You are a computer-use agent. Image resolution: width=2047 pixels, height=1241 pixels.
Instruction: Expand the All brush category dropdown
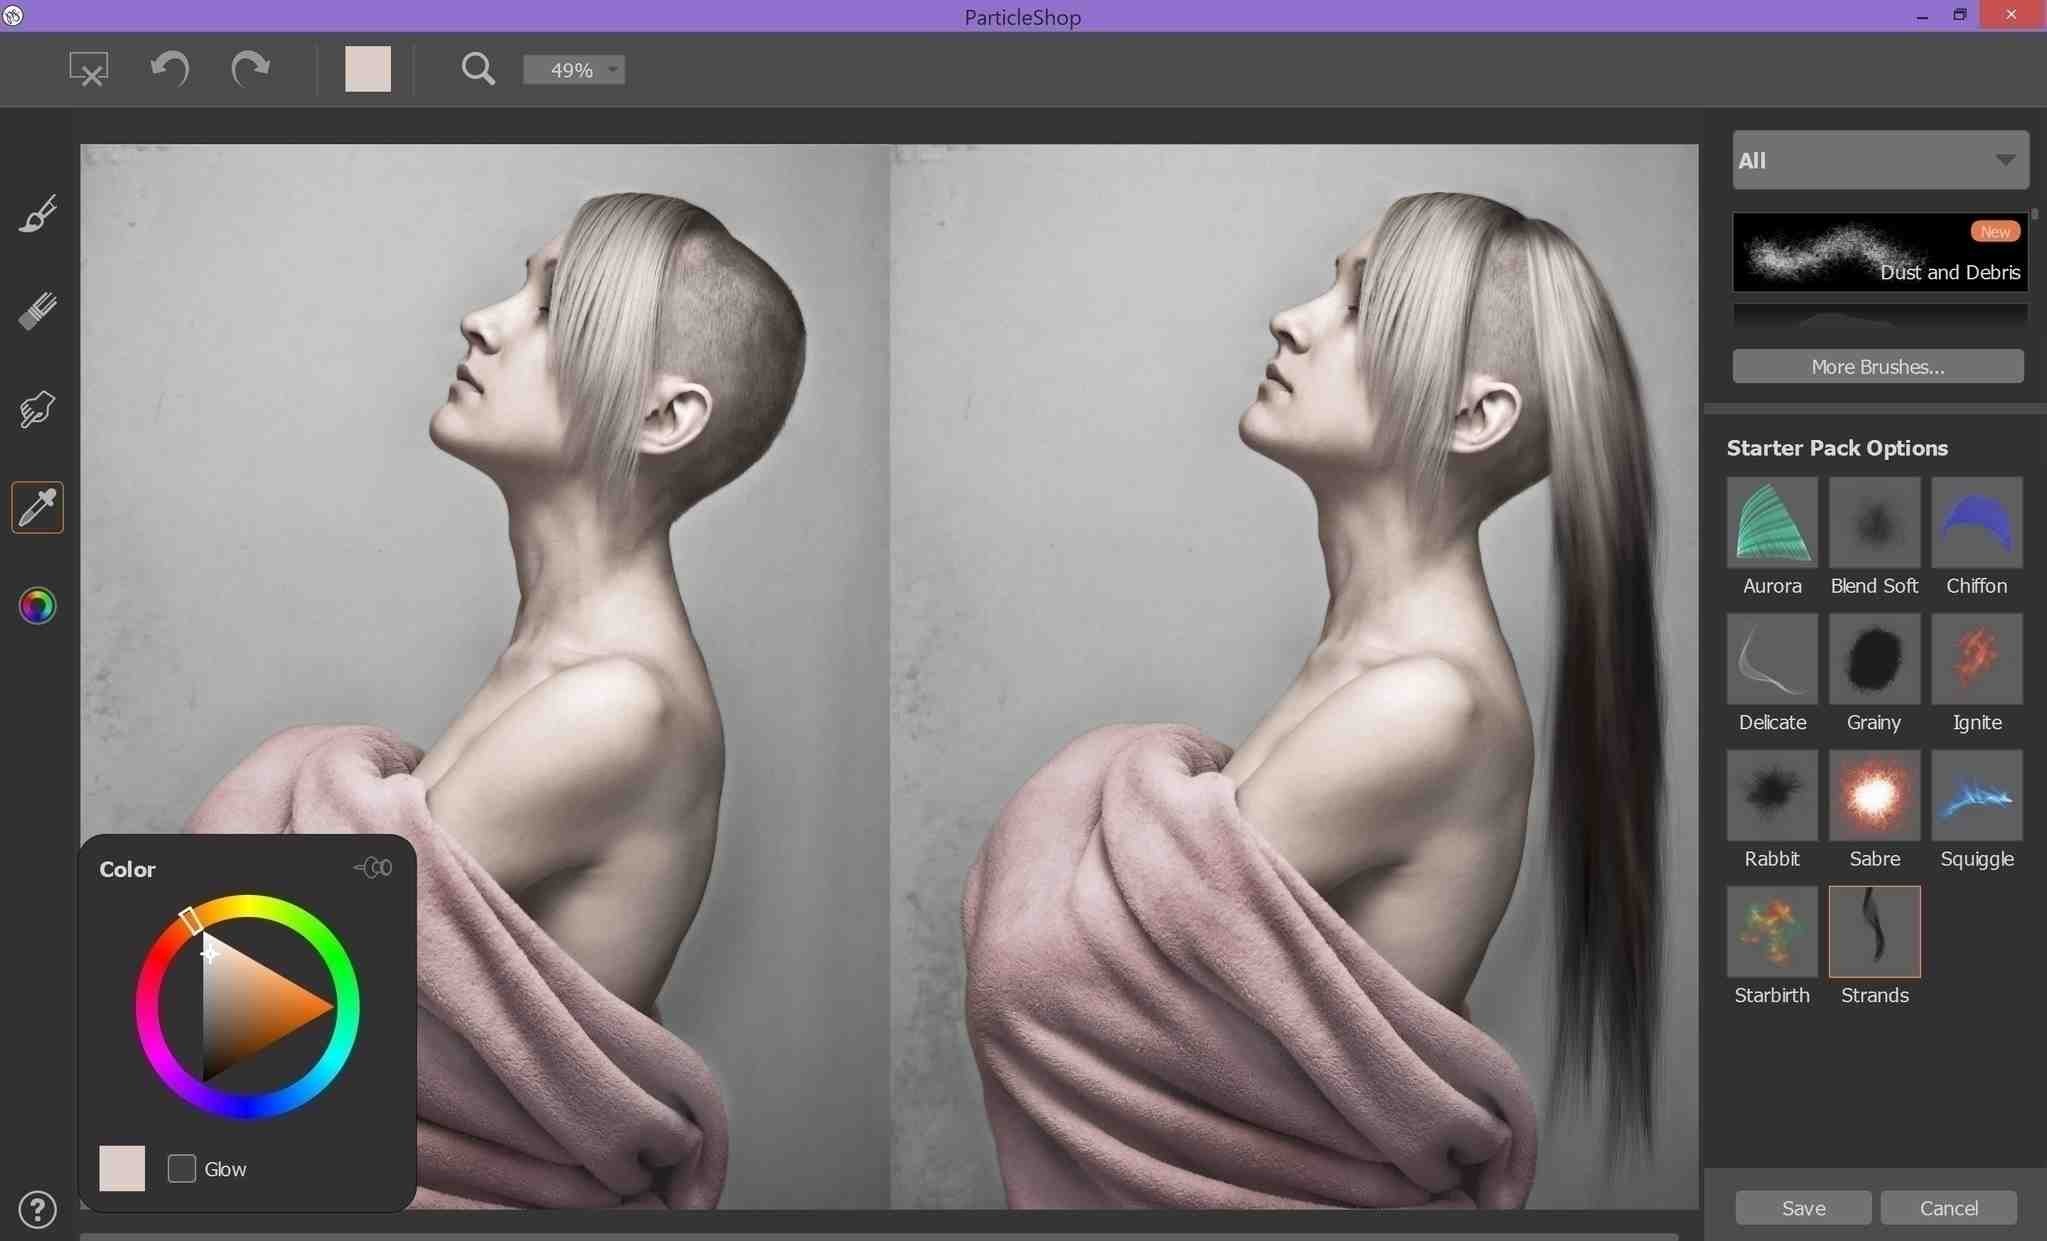1879,160
